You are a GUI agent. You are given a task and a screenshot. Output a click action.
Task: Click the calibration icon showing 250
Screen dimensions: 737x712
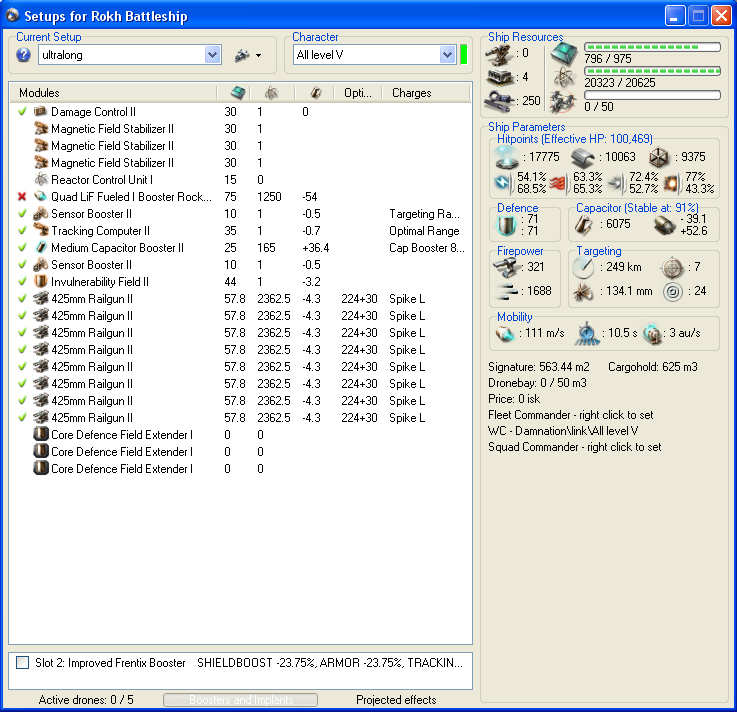tap(500, 101)
